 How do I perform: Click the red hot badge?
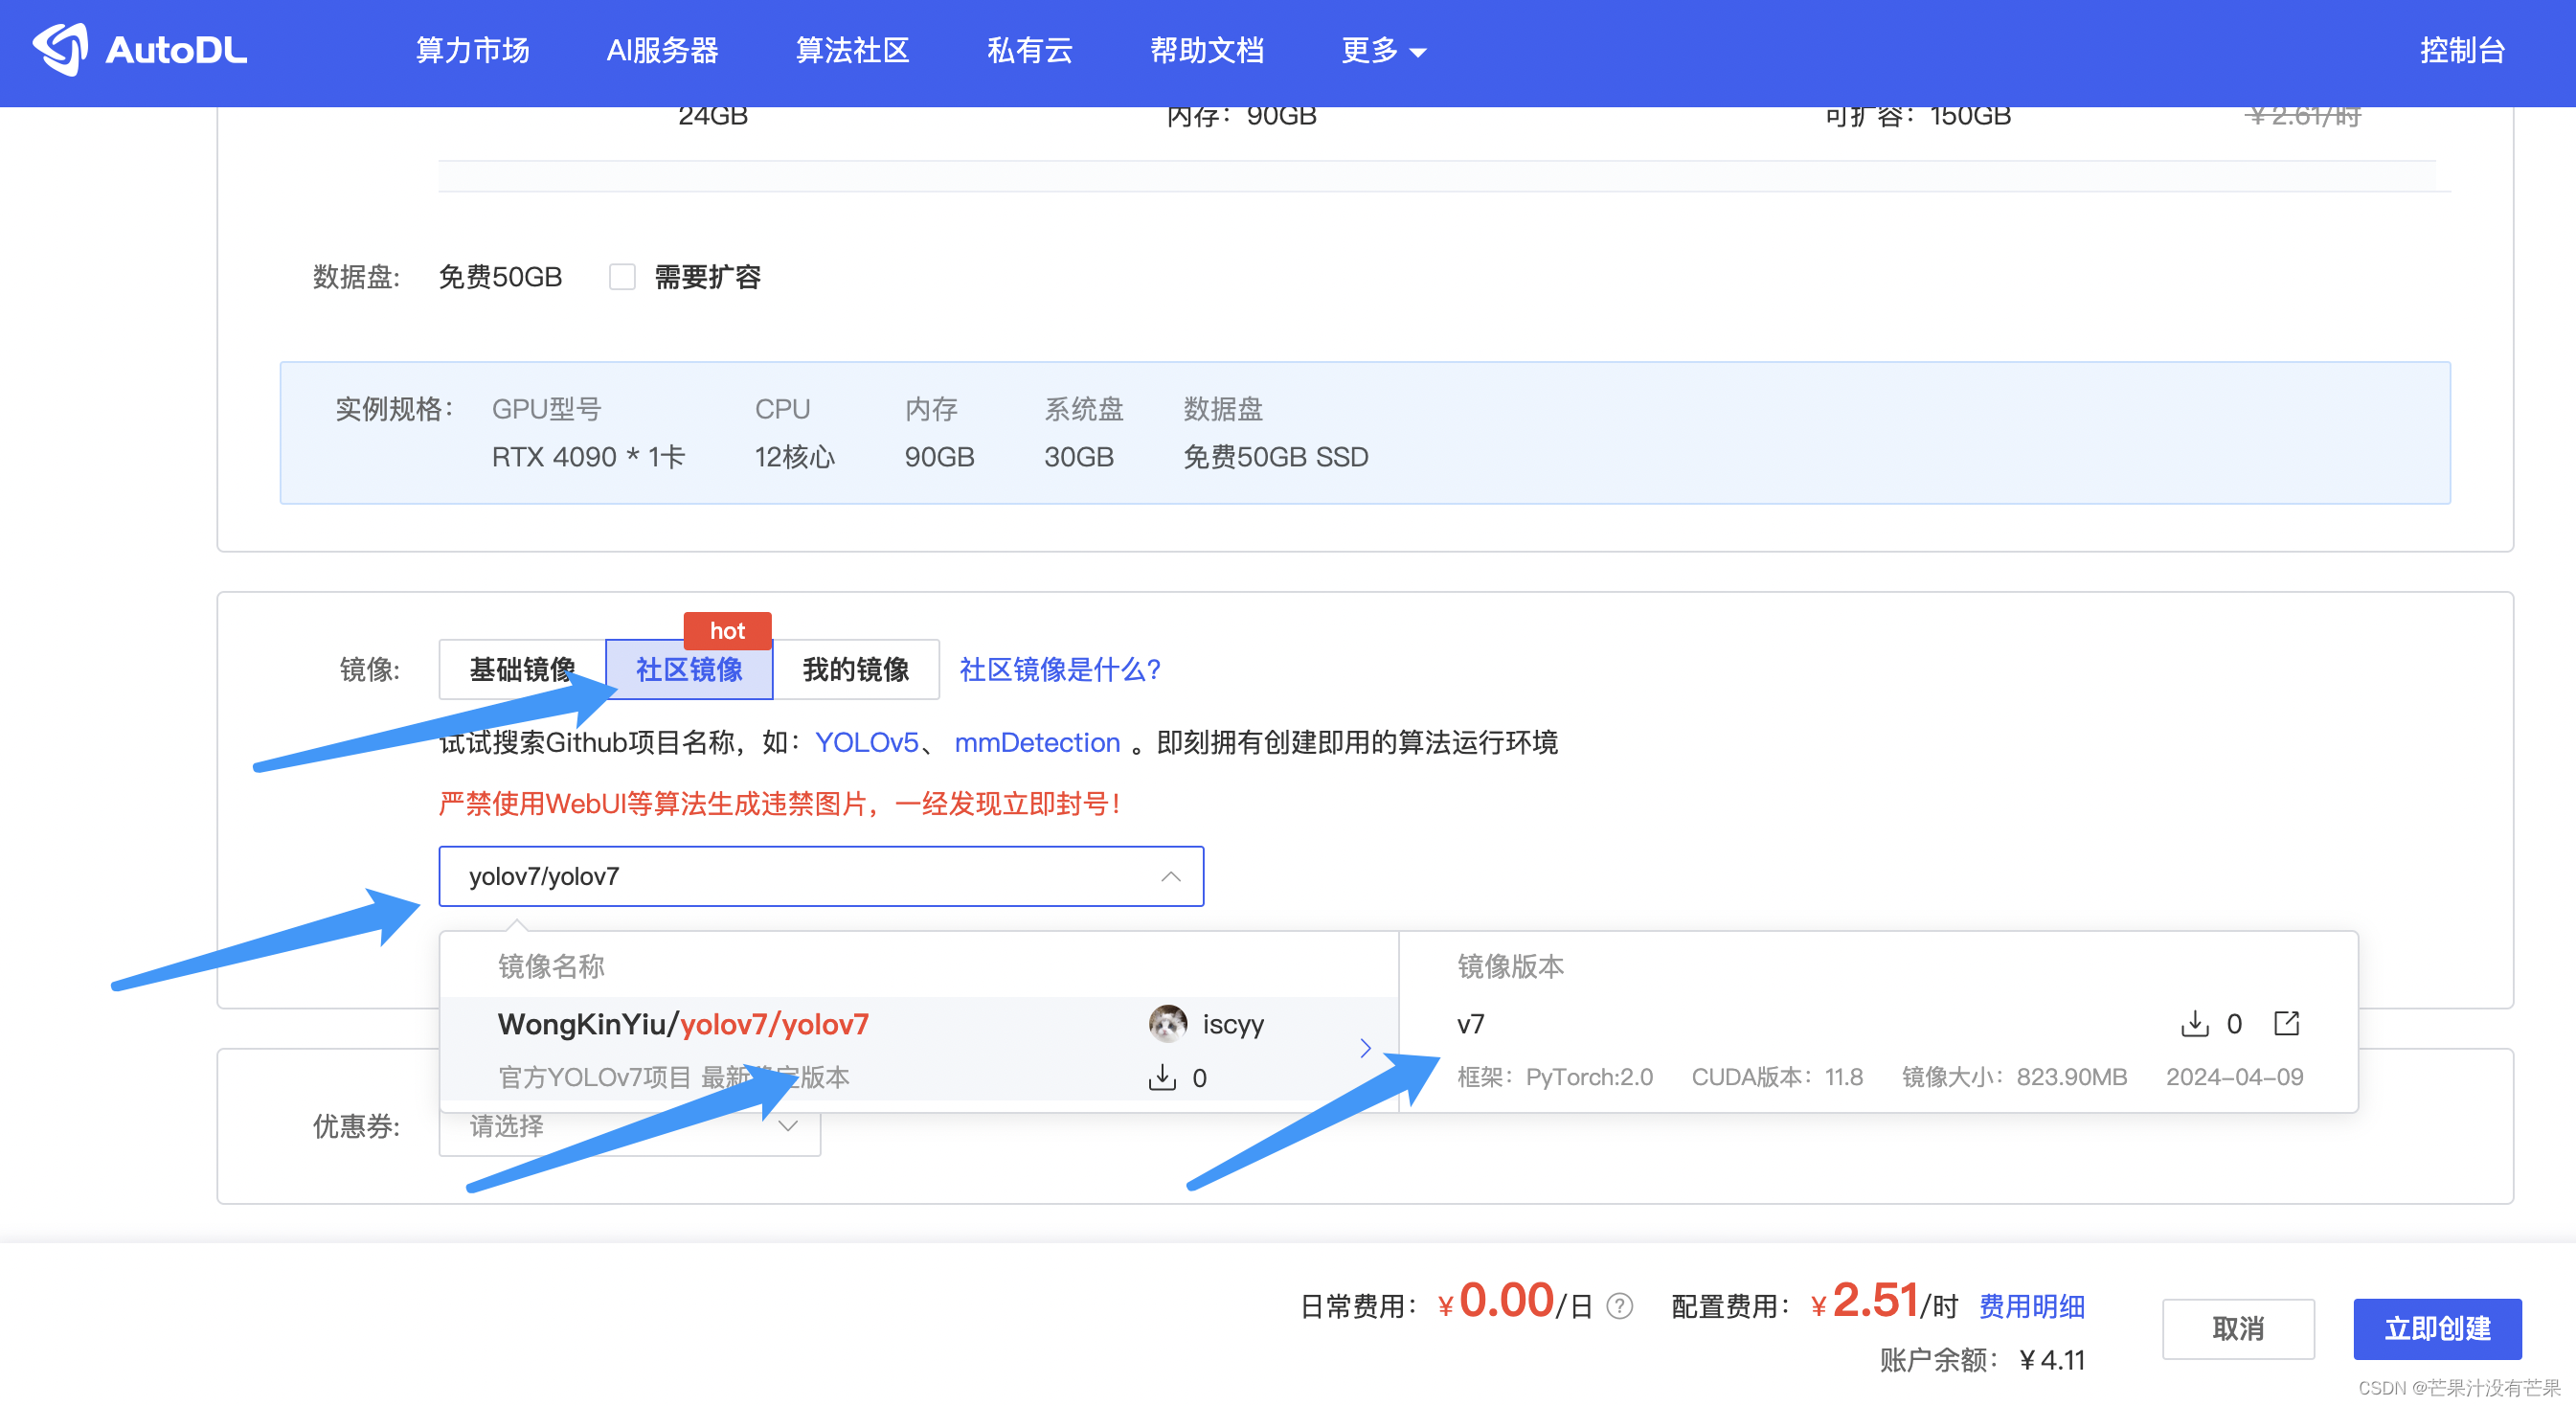click(727, 630)
